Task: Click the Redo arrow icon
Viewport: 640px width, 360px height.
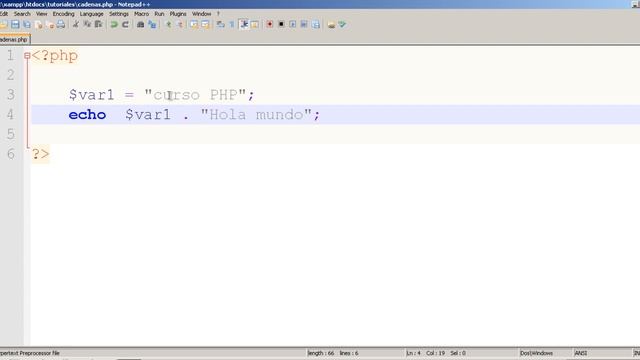Action: [x=125, y=24]
